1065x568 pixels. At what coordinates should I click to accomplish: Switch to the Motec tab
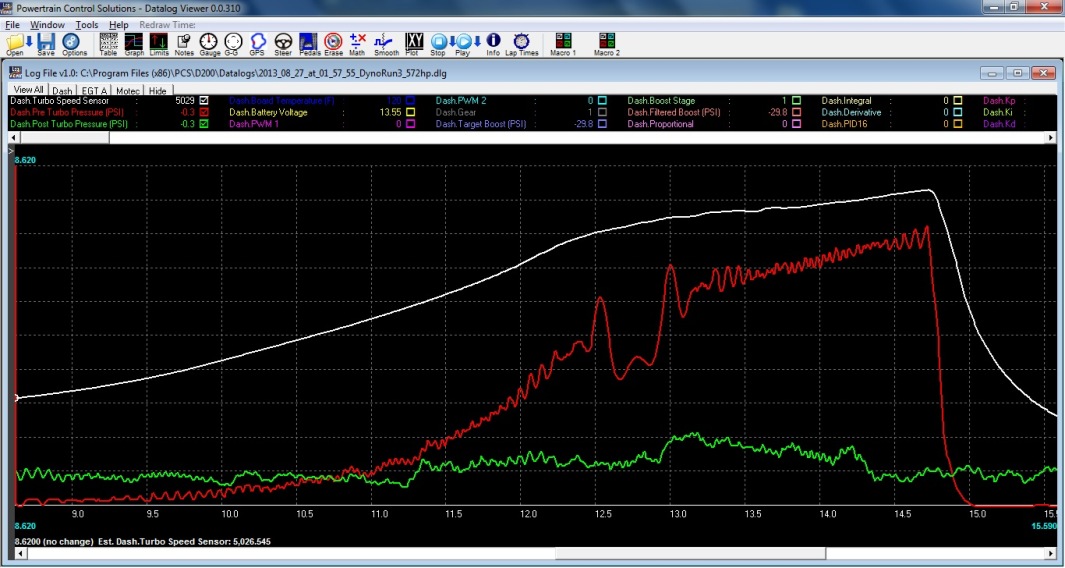[127, 91]
